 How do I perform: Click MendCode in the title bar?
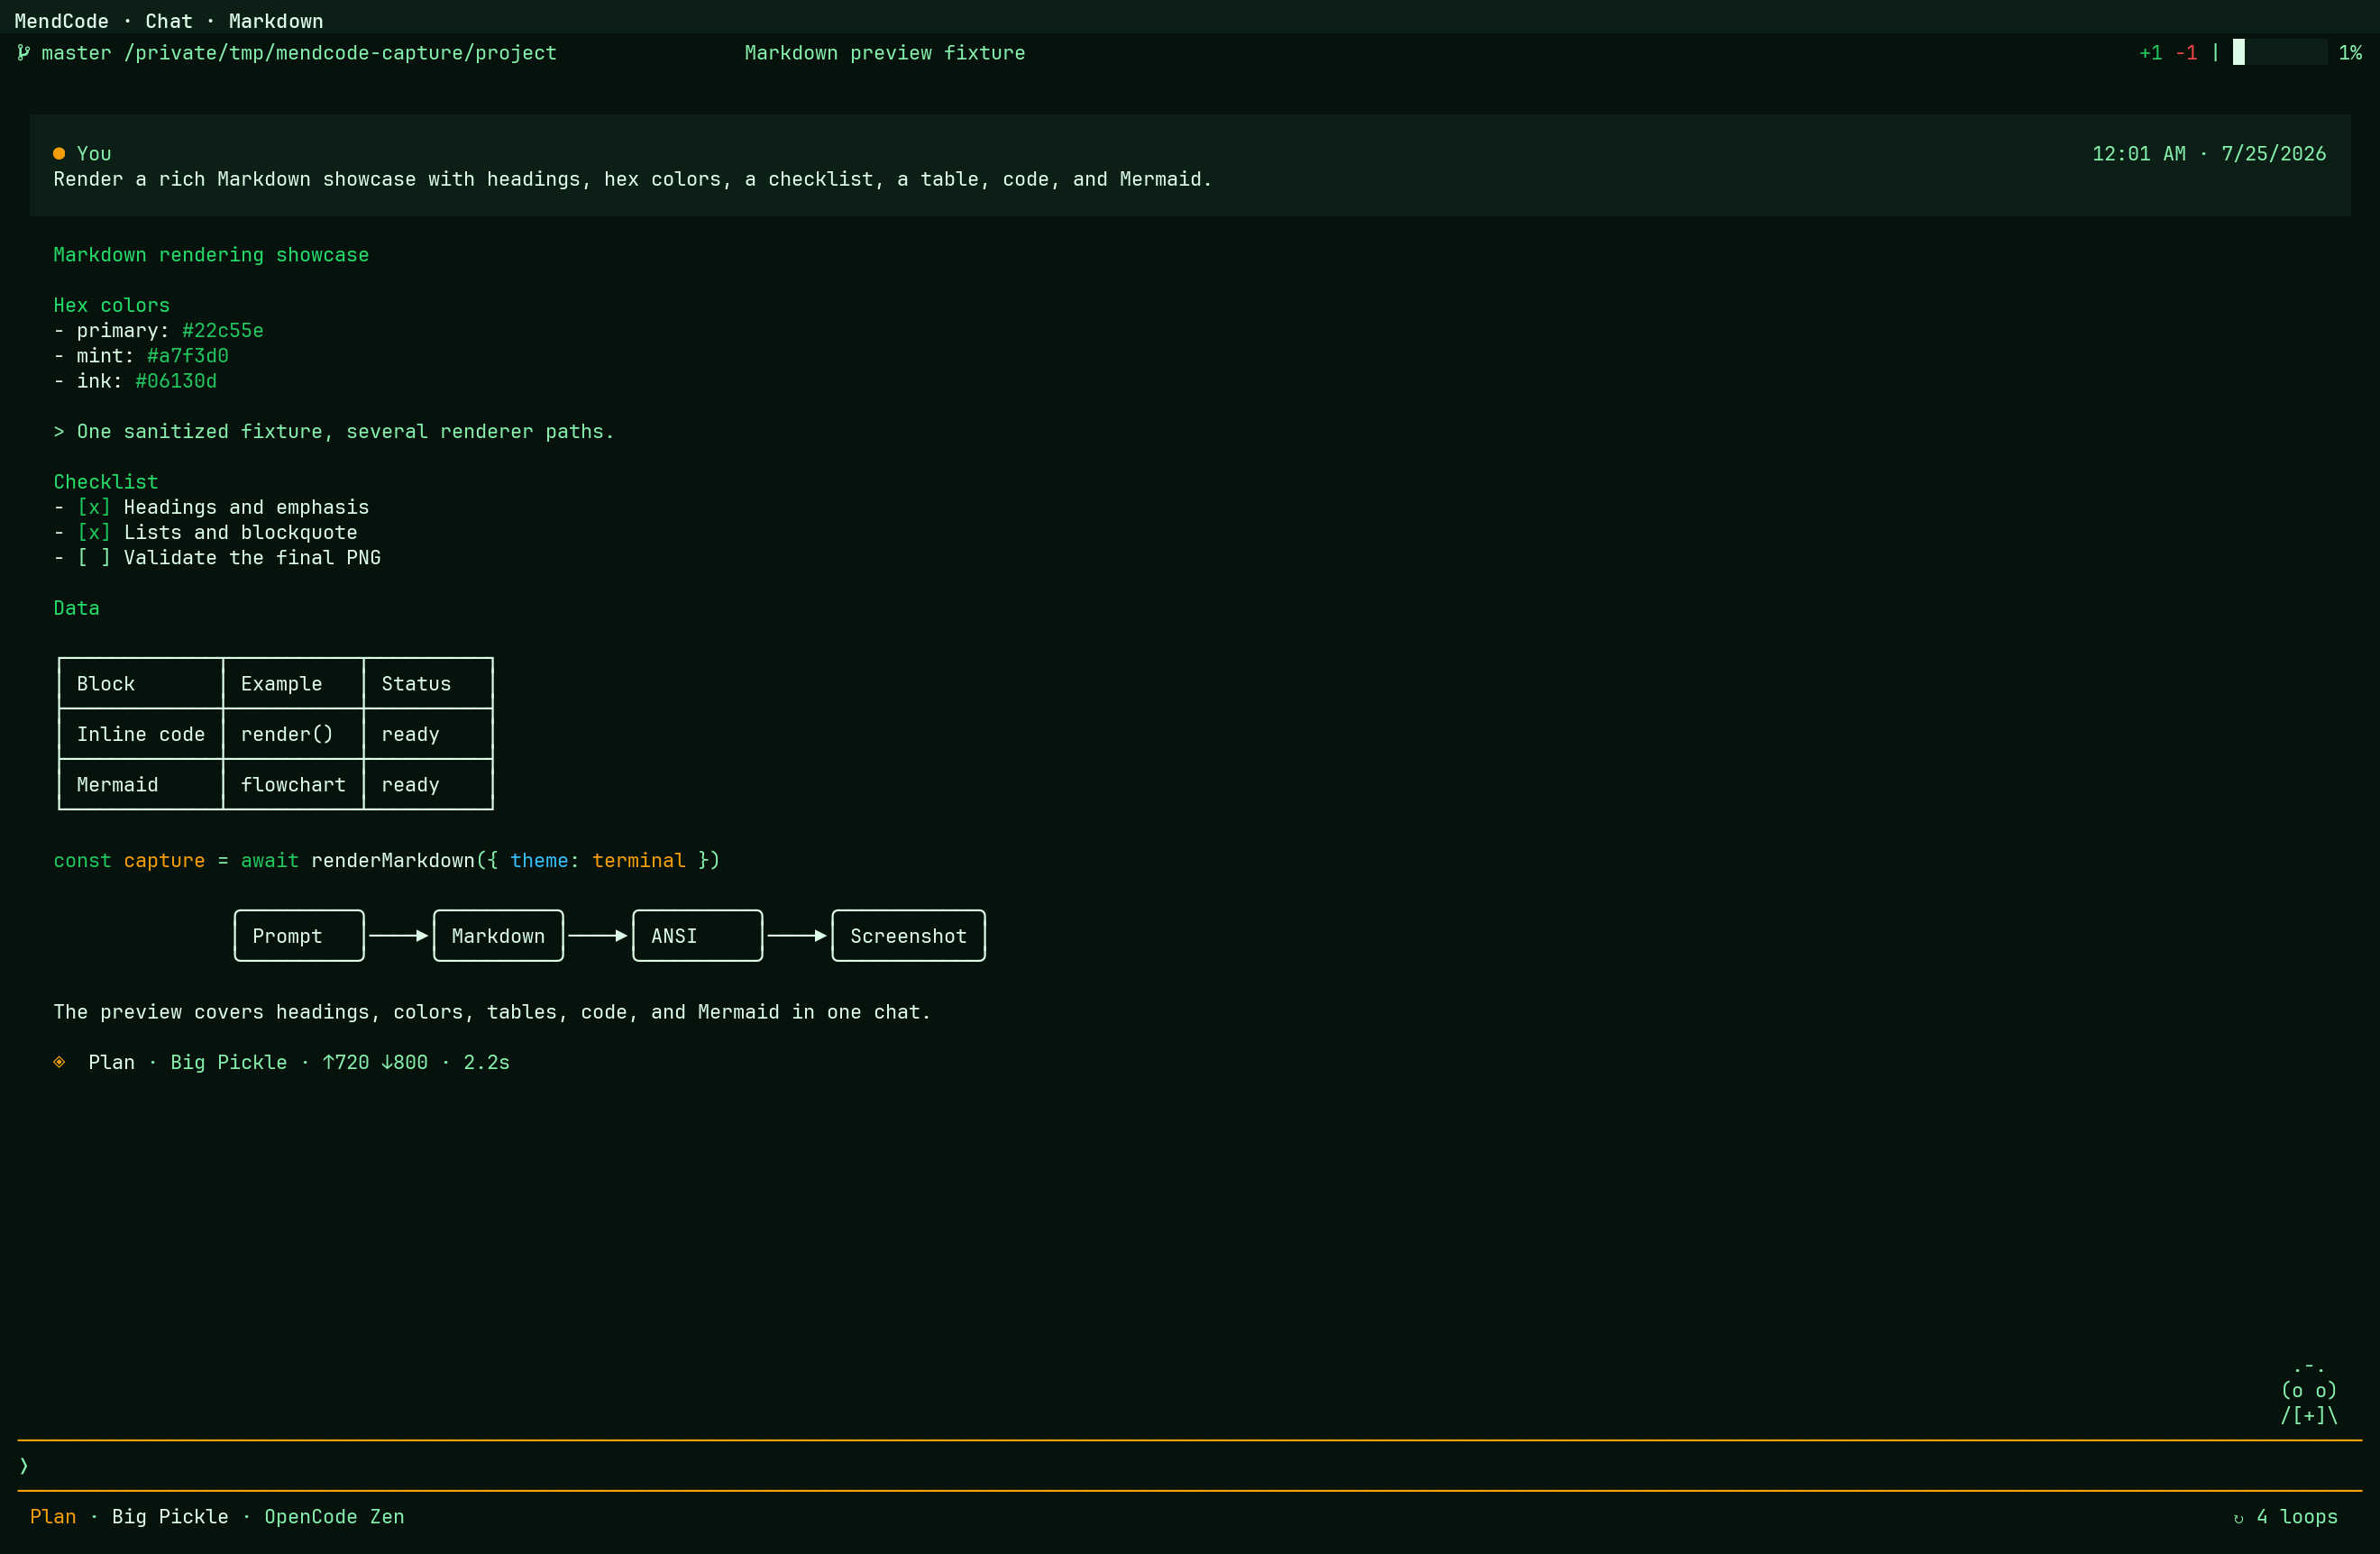pos(62,21)
